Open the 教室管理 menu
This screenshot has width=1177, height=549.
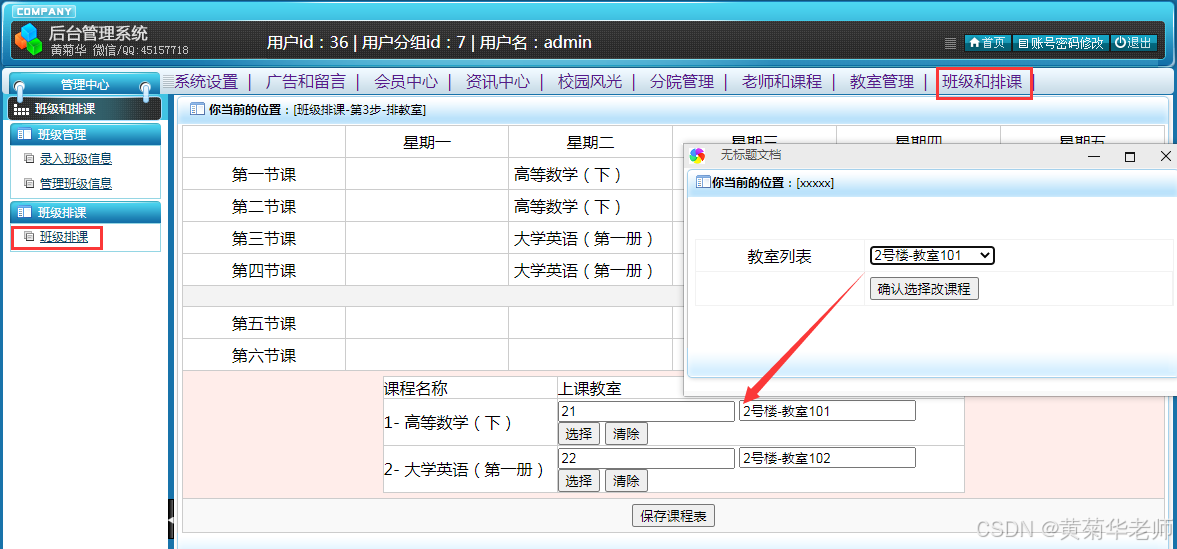point(882,82)
